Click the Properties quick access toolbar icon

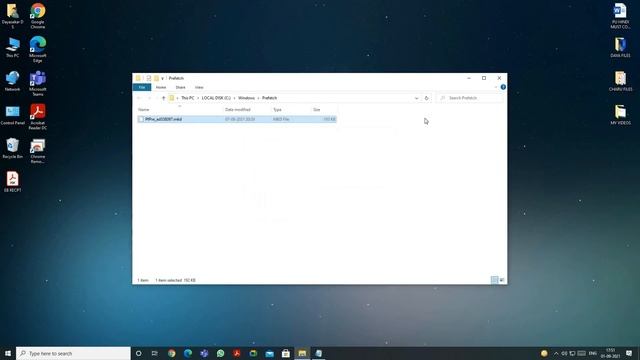tap(149, 78)
